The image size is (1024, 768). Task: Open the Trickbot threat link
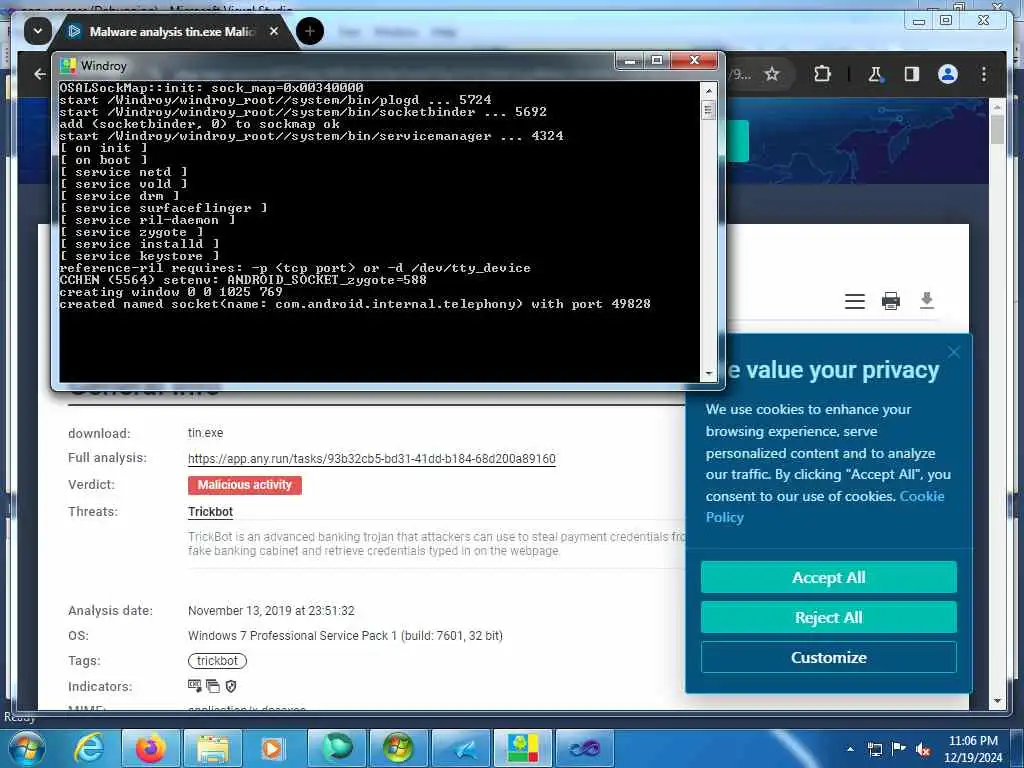(x=210, y=512)
